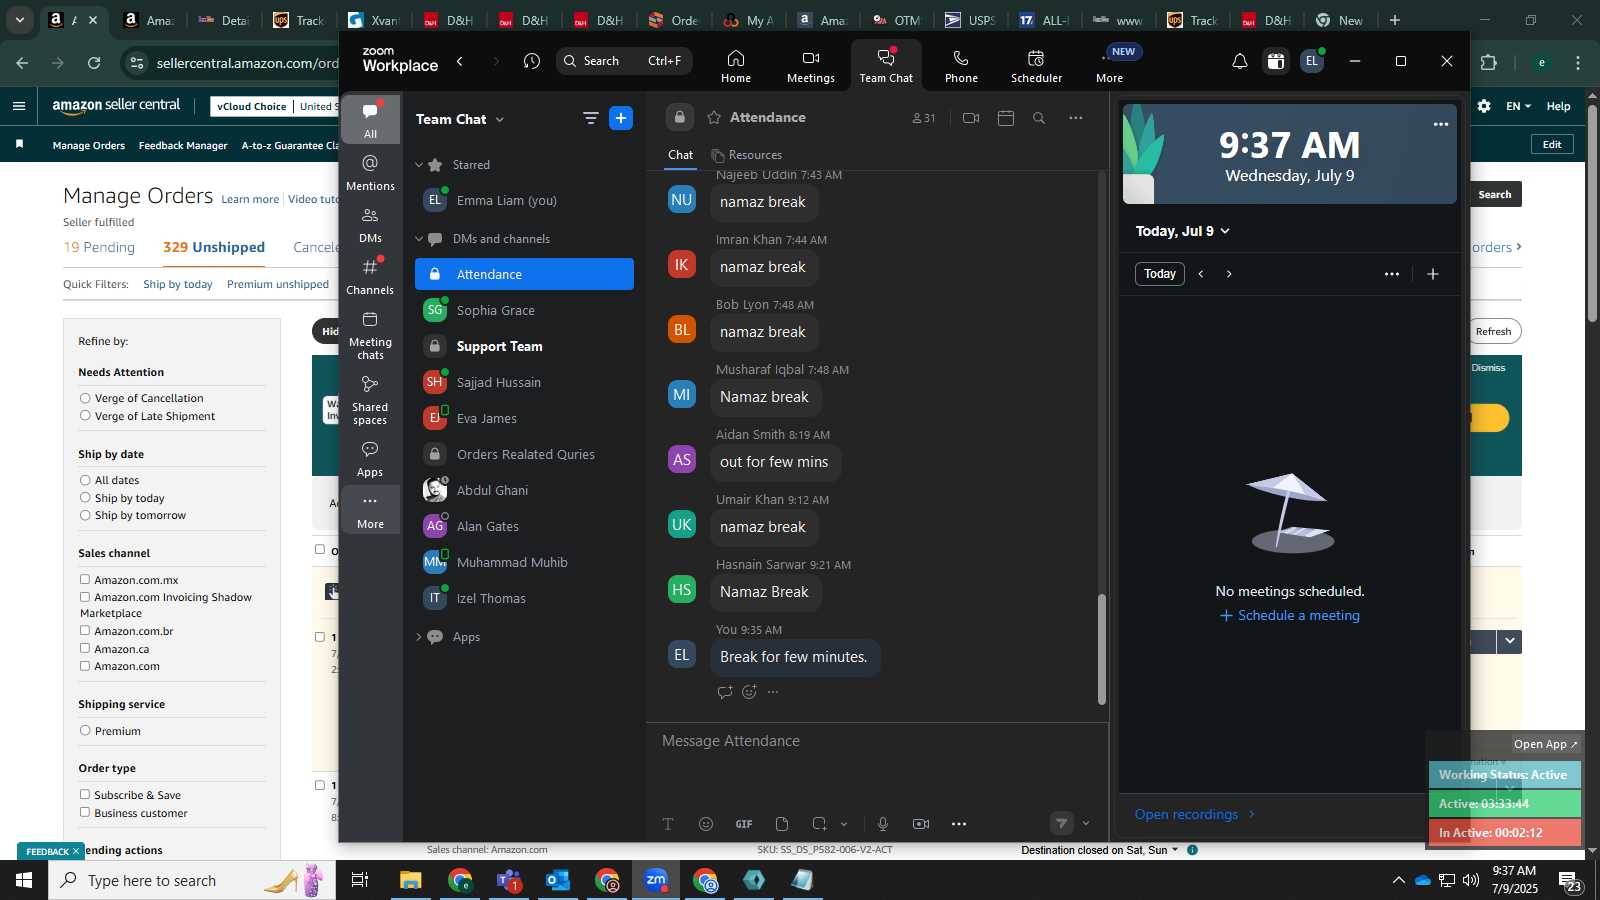Click the Zoom Search box
Image resolution: width=1600 pixels, height=900 pixels.
(623, 61)
